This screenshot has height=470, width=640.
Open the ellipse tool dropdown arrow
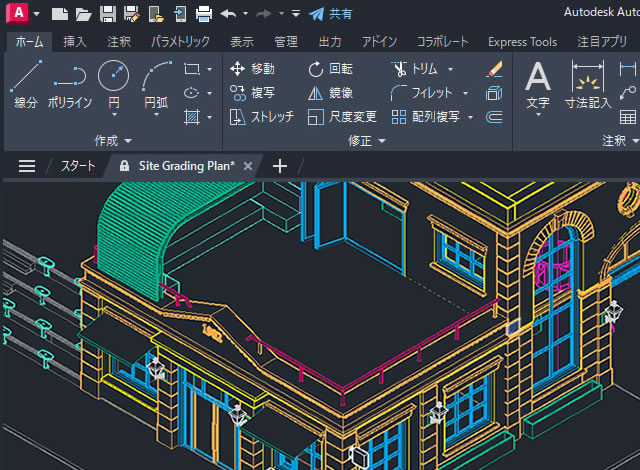pos(209,93)
